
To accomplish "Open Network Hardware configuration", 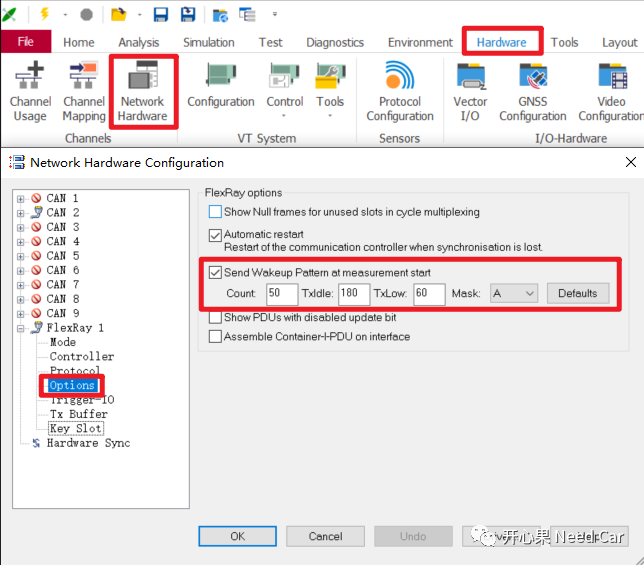I will (x=143, y=92).
